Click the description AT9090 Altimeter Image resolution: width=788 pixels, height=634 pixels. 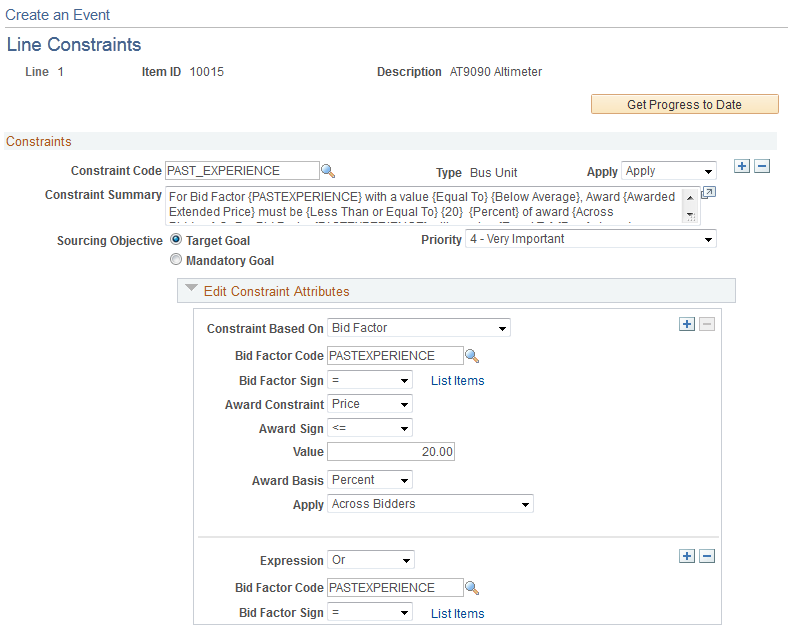tap(496, 72)
